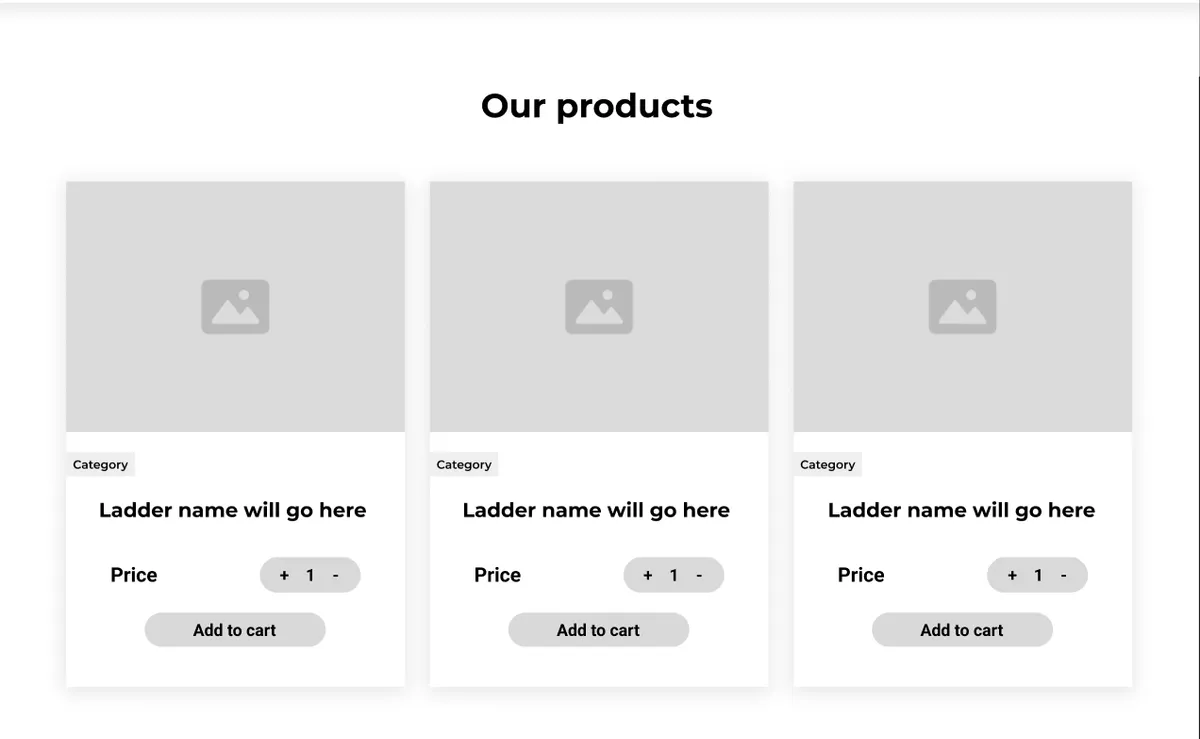This screenshot has height=739, width=1200.
Task: Tap the minus sign in the third card
Action: (1063, 575)
